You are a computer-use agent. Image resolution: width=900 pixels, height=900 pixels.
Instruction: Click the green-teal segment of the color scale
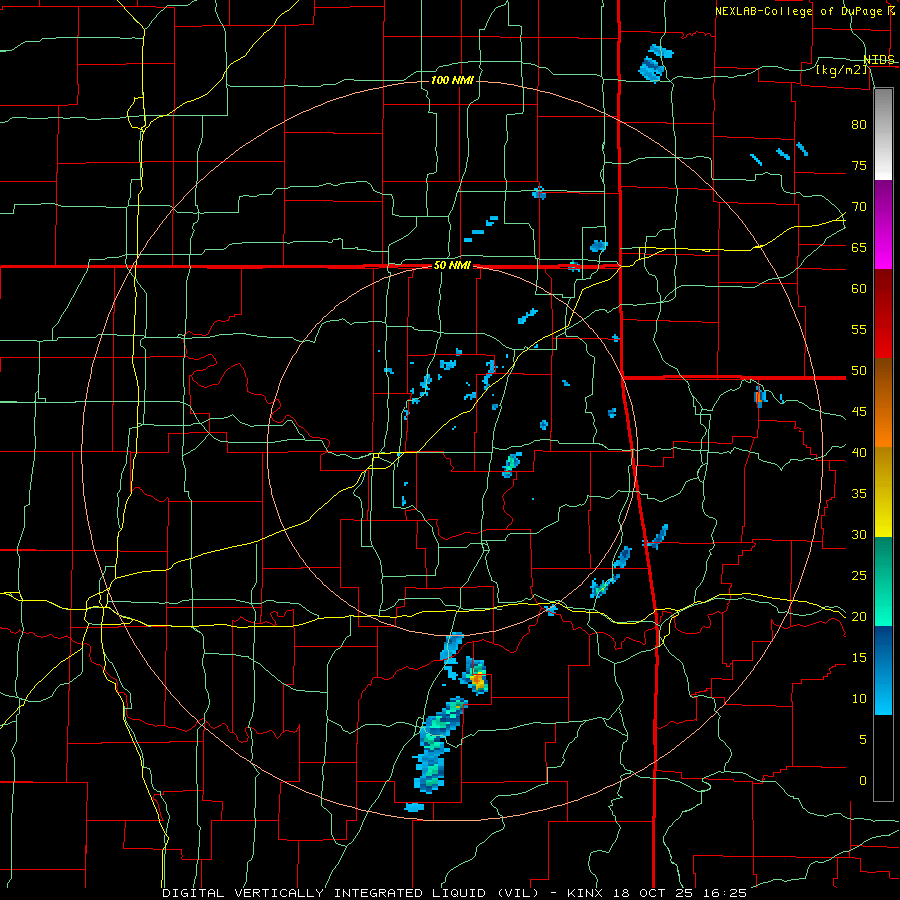pyautogui.click(x=883, y=582)
